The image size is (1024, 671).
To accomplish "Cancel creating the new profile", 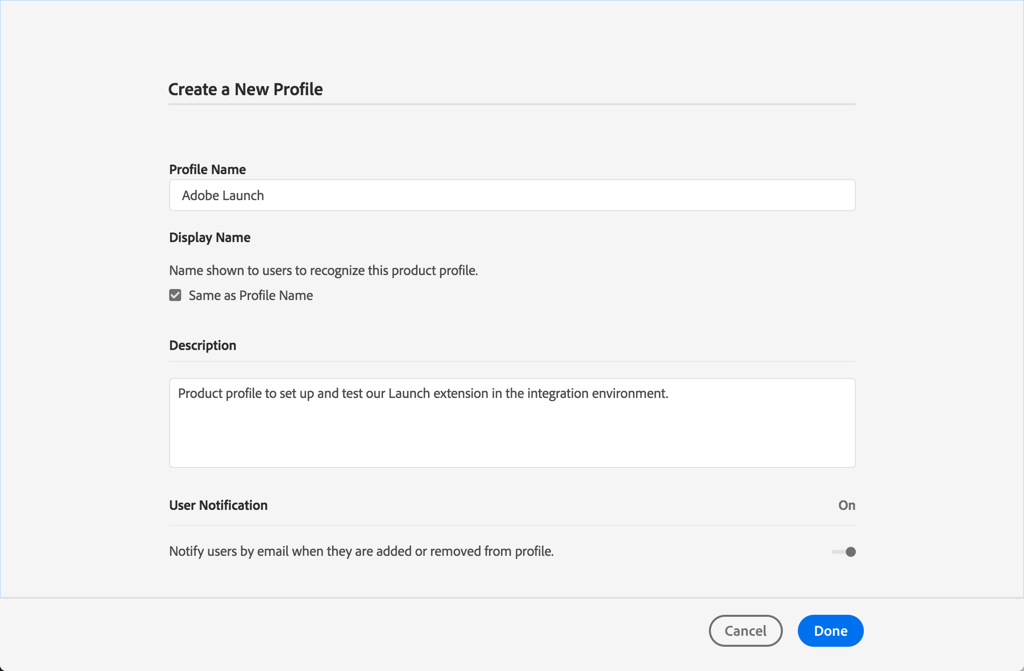I will click(x=745, y=630).
